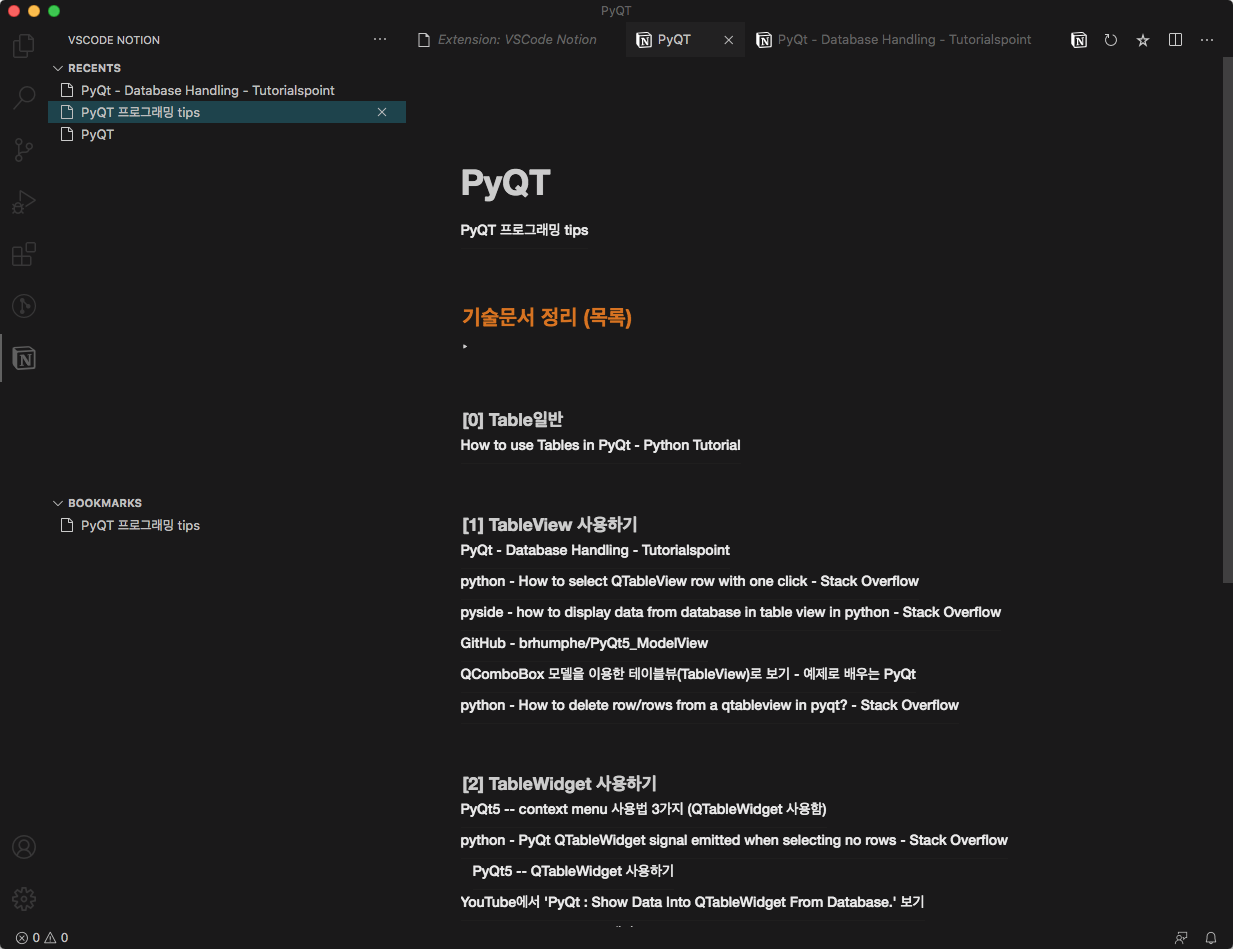Viewport: 1233px width, 949px height.
Task: Click the [2] TableWidget 사용하기 heading
Action: pyautogui.click(x=559, y=784)
